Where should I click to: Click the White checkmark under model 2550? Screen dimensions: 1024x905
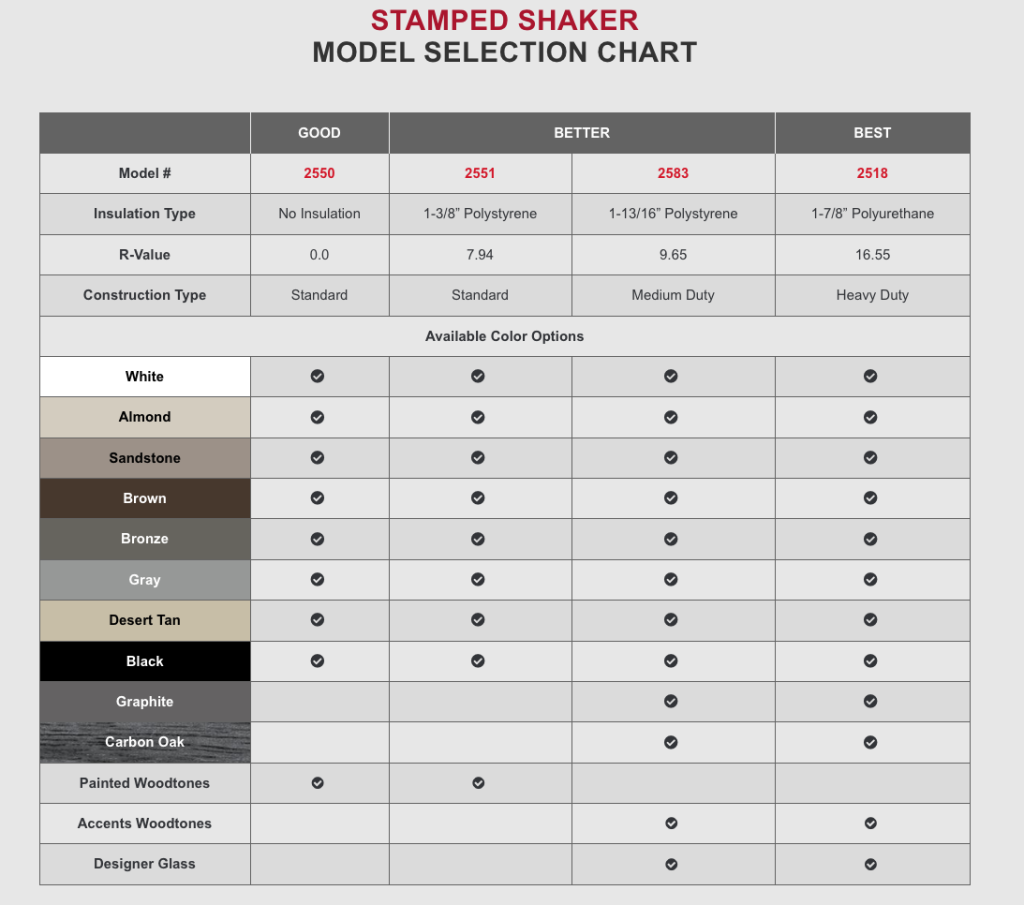click(317, 376)
